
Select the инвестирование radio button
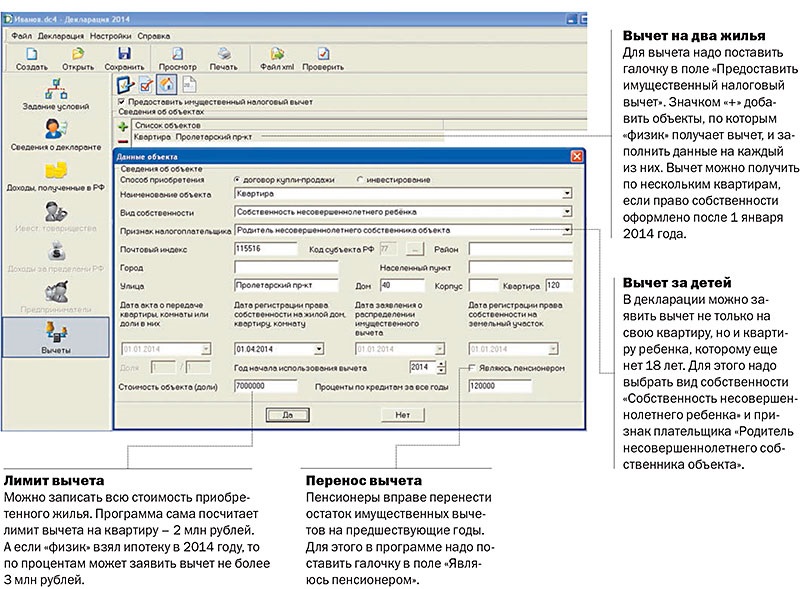point(360,179)
